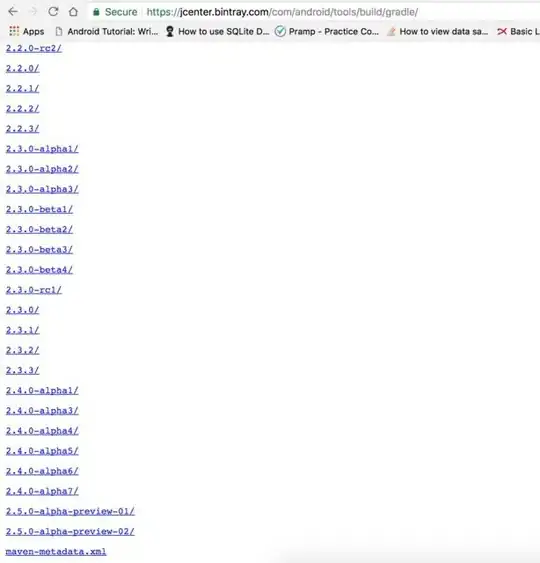Open the 2.4.0-alpha6/ directory link
Image resolution: width=540 pixels, height=563 pixels.
point(42,471)
